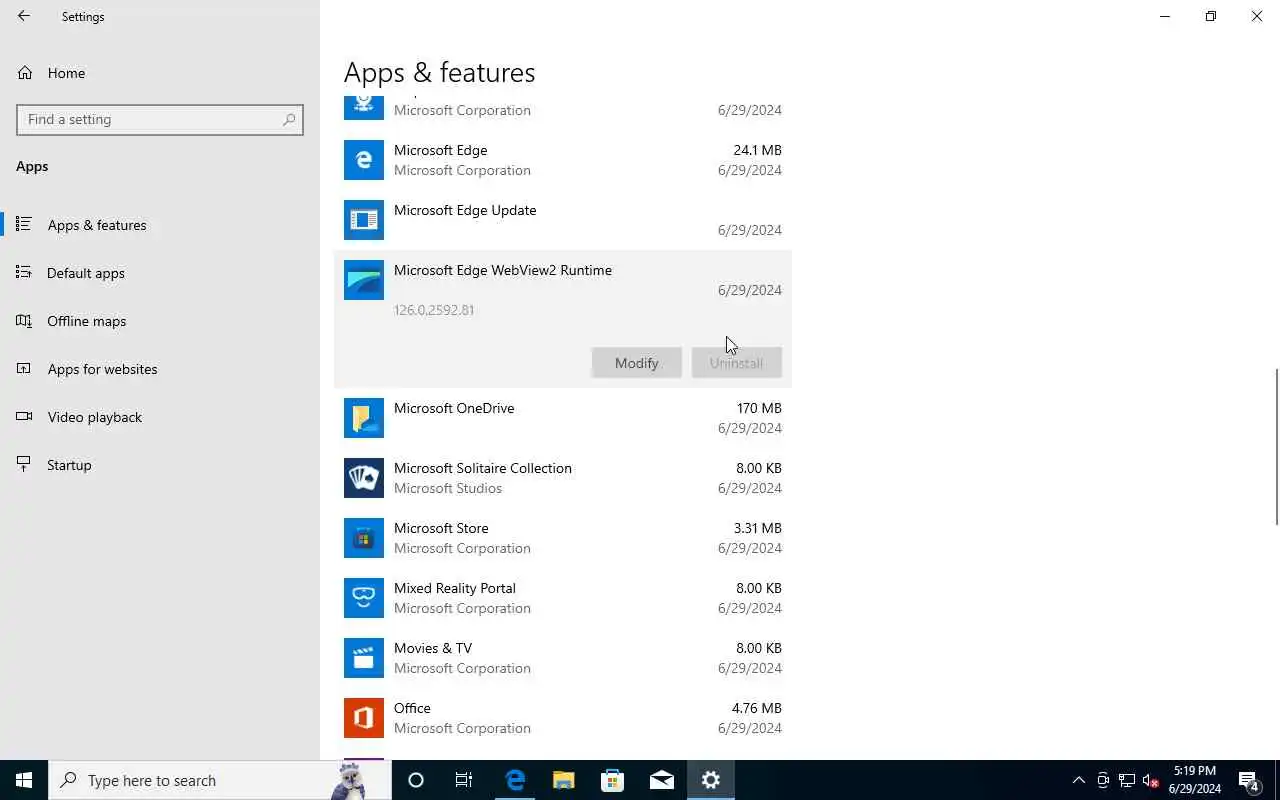Click the Mixed Reality Portal headset icon
Screen dimensions: 1280x800
point(363,598)
